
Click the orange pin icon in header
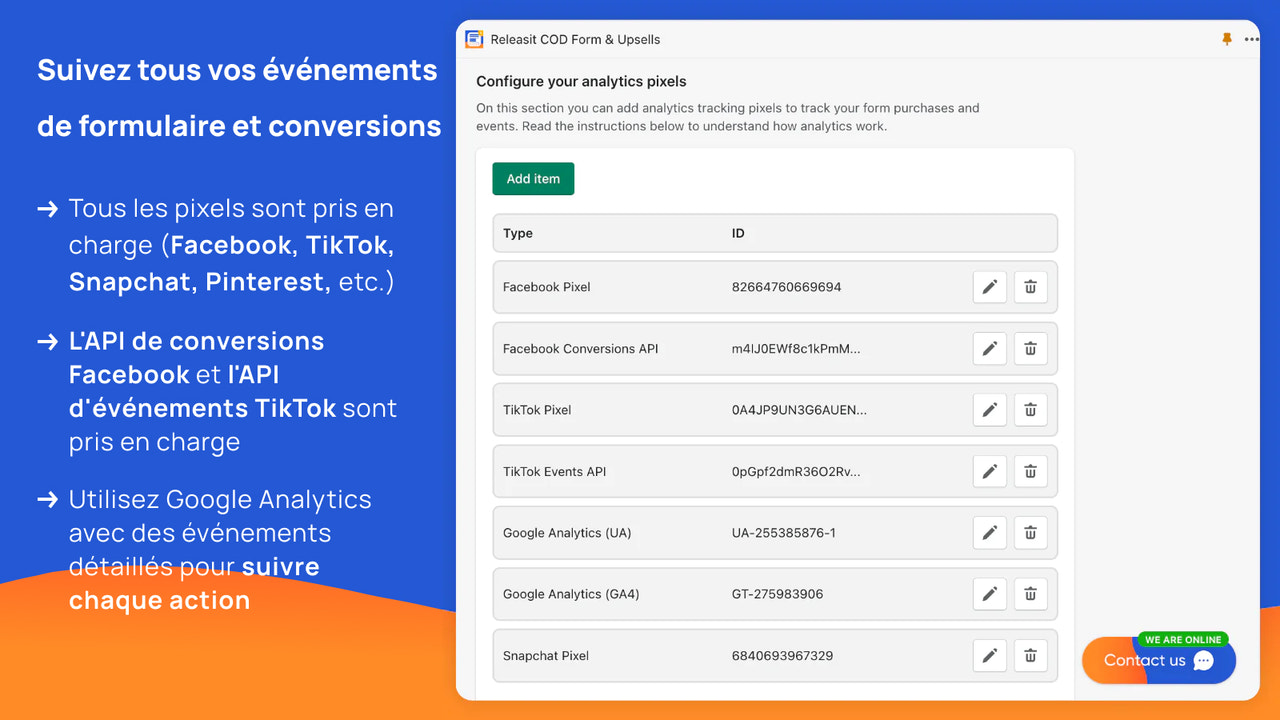(1227, 39)
